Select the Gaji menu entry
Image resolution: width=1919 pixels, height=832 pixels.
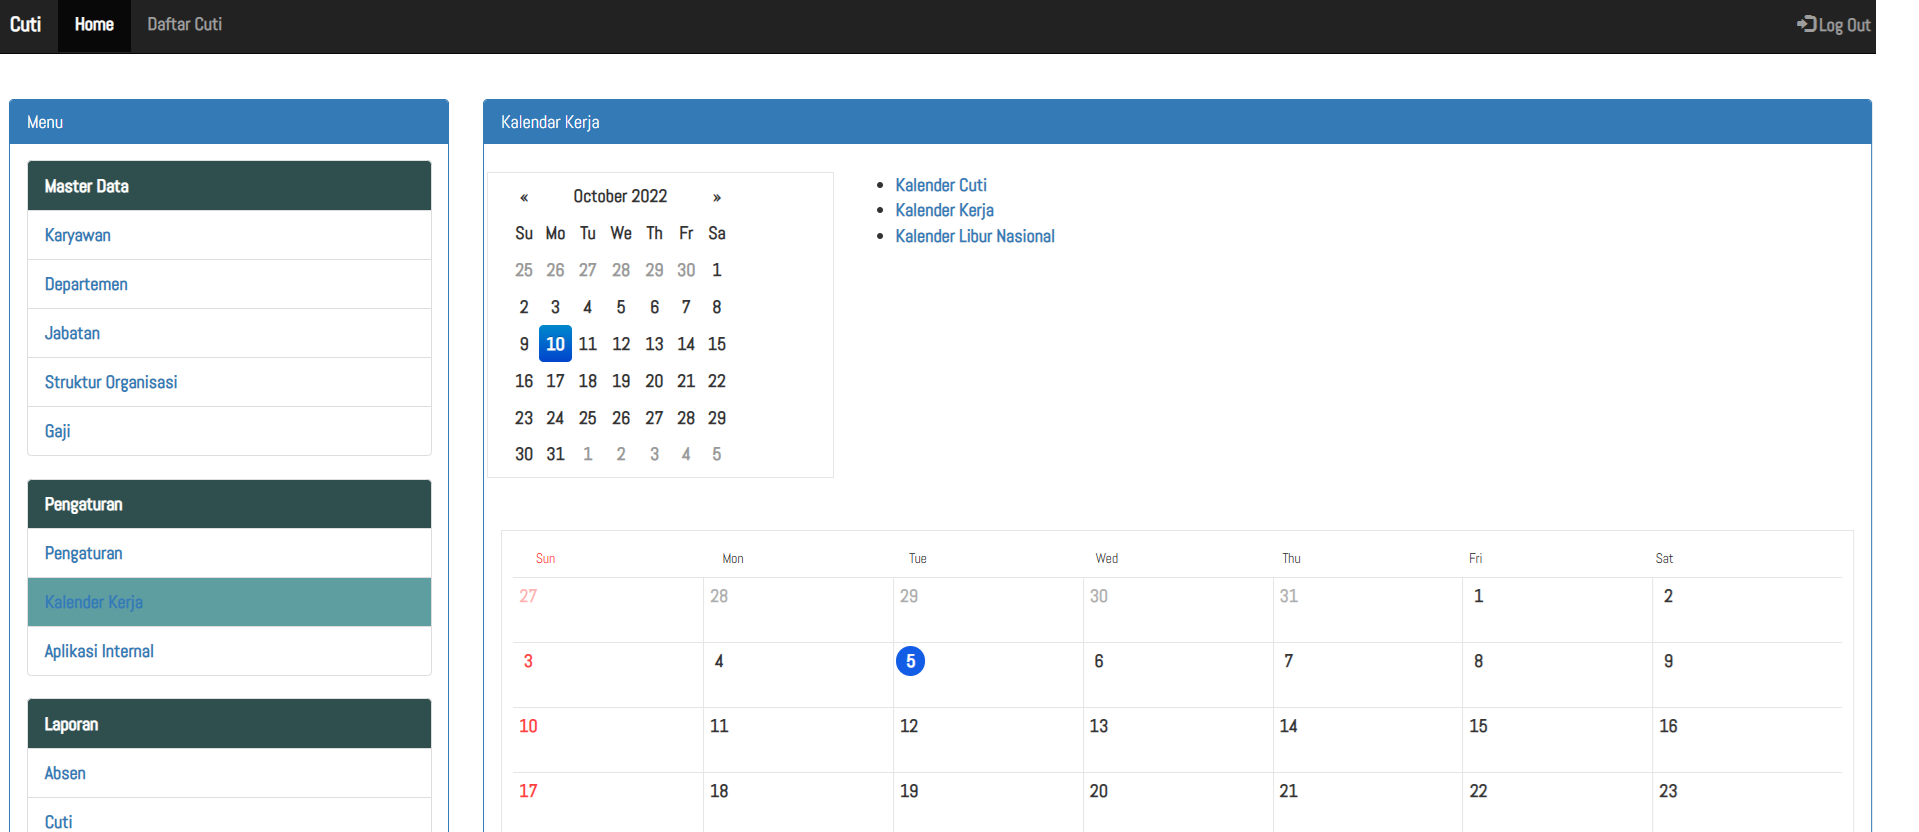58,431
